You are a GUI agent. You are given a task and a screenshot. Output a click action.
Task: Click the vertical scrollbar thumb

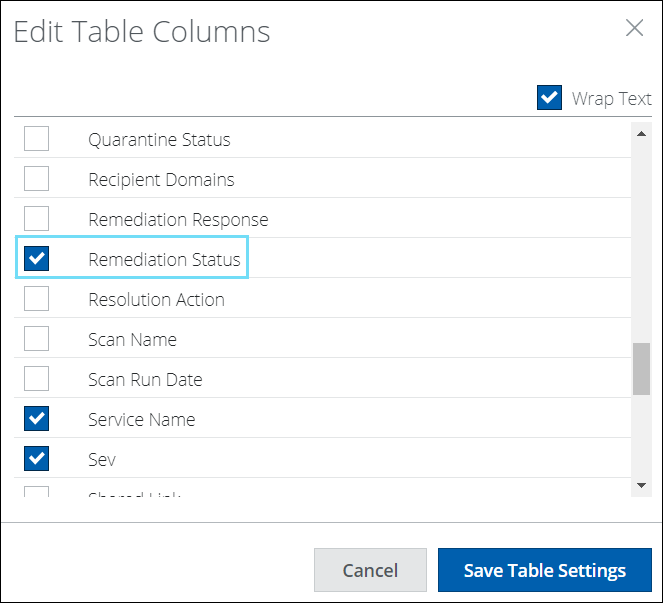point(641,369)
